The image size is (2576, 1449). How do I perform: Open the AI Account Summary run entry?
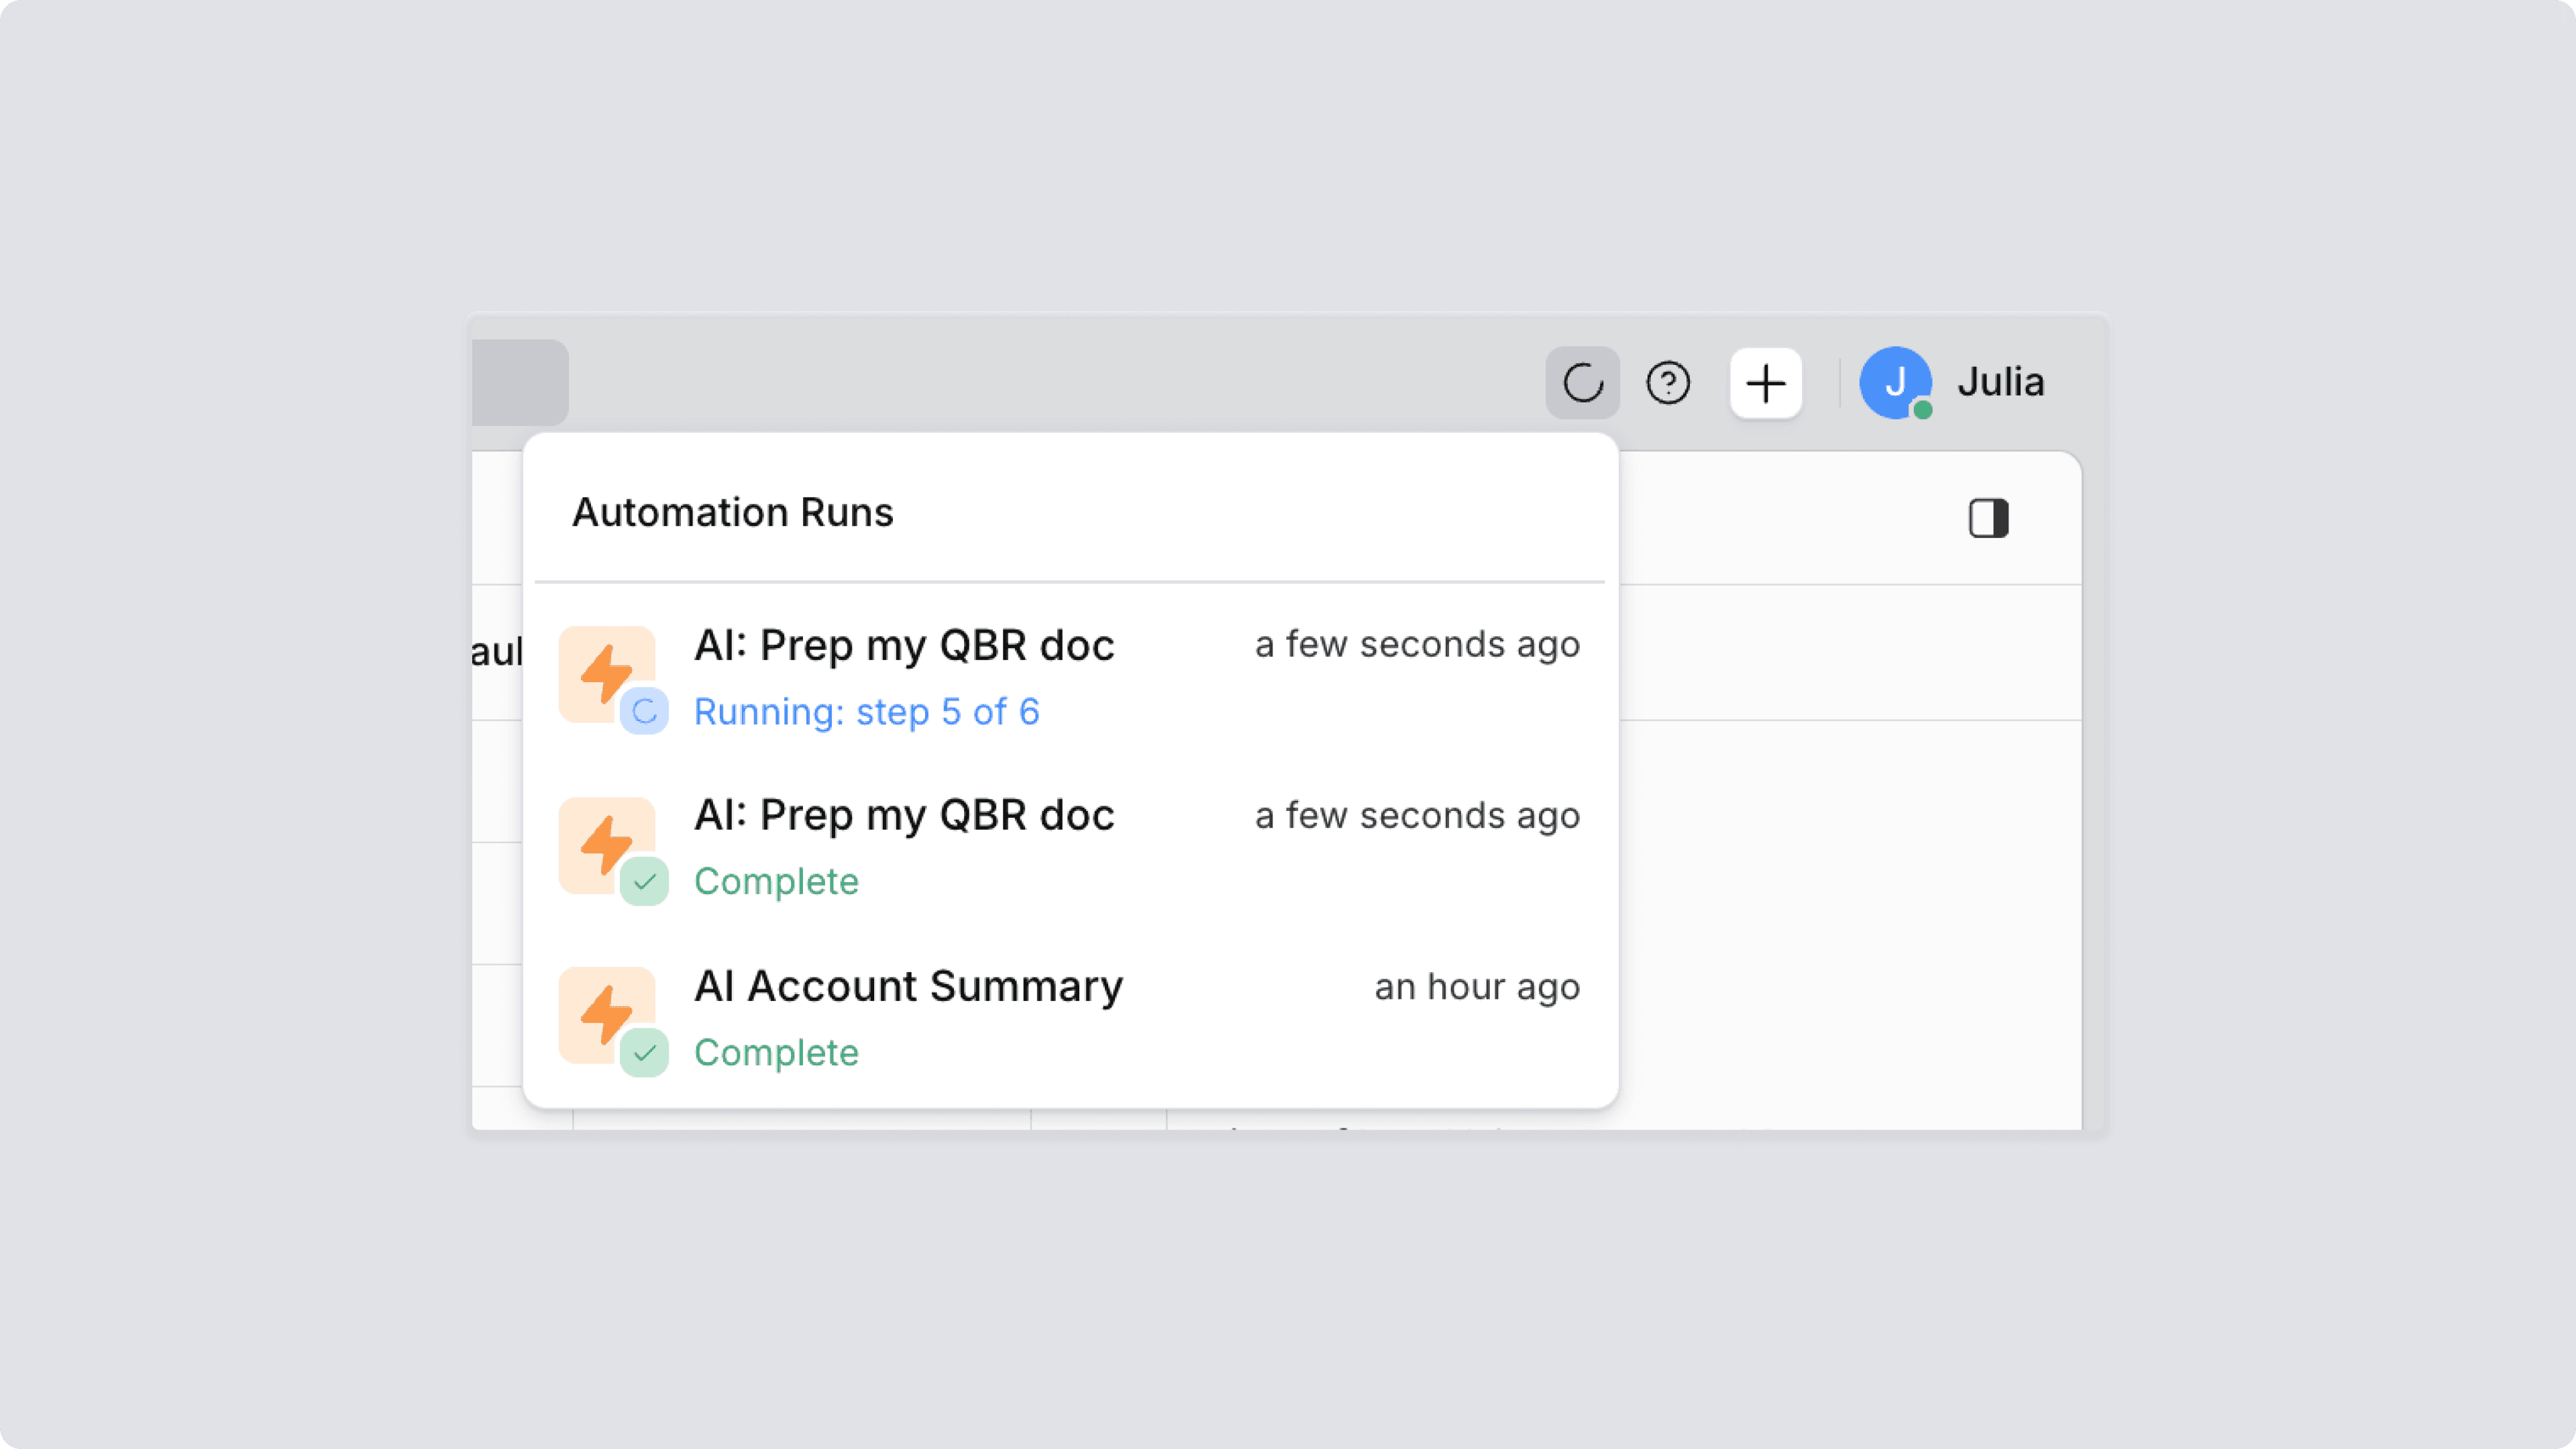pos(908,986)
